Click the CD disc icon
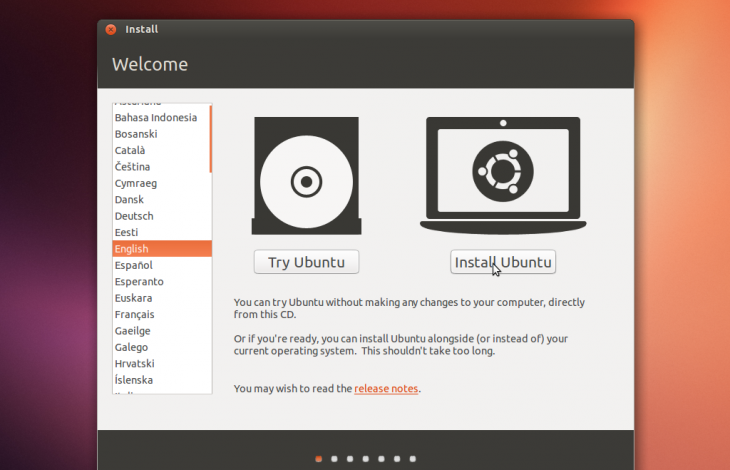730x470 pixels. coord(306,176)
